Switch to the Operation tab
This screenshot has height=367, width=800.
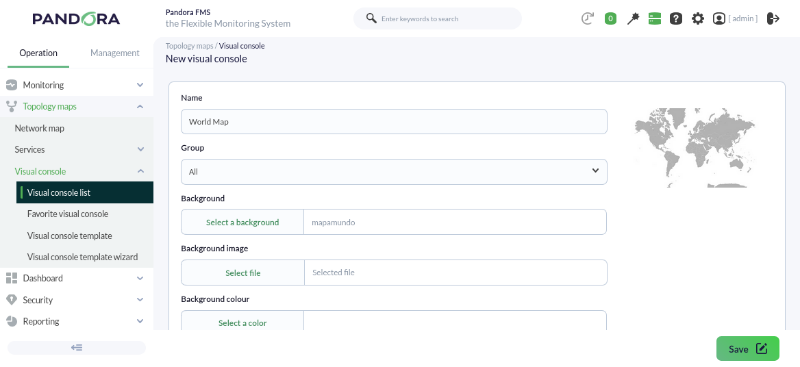tap(38, 53)
